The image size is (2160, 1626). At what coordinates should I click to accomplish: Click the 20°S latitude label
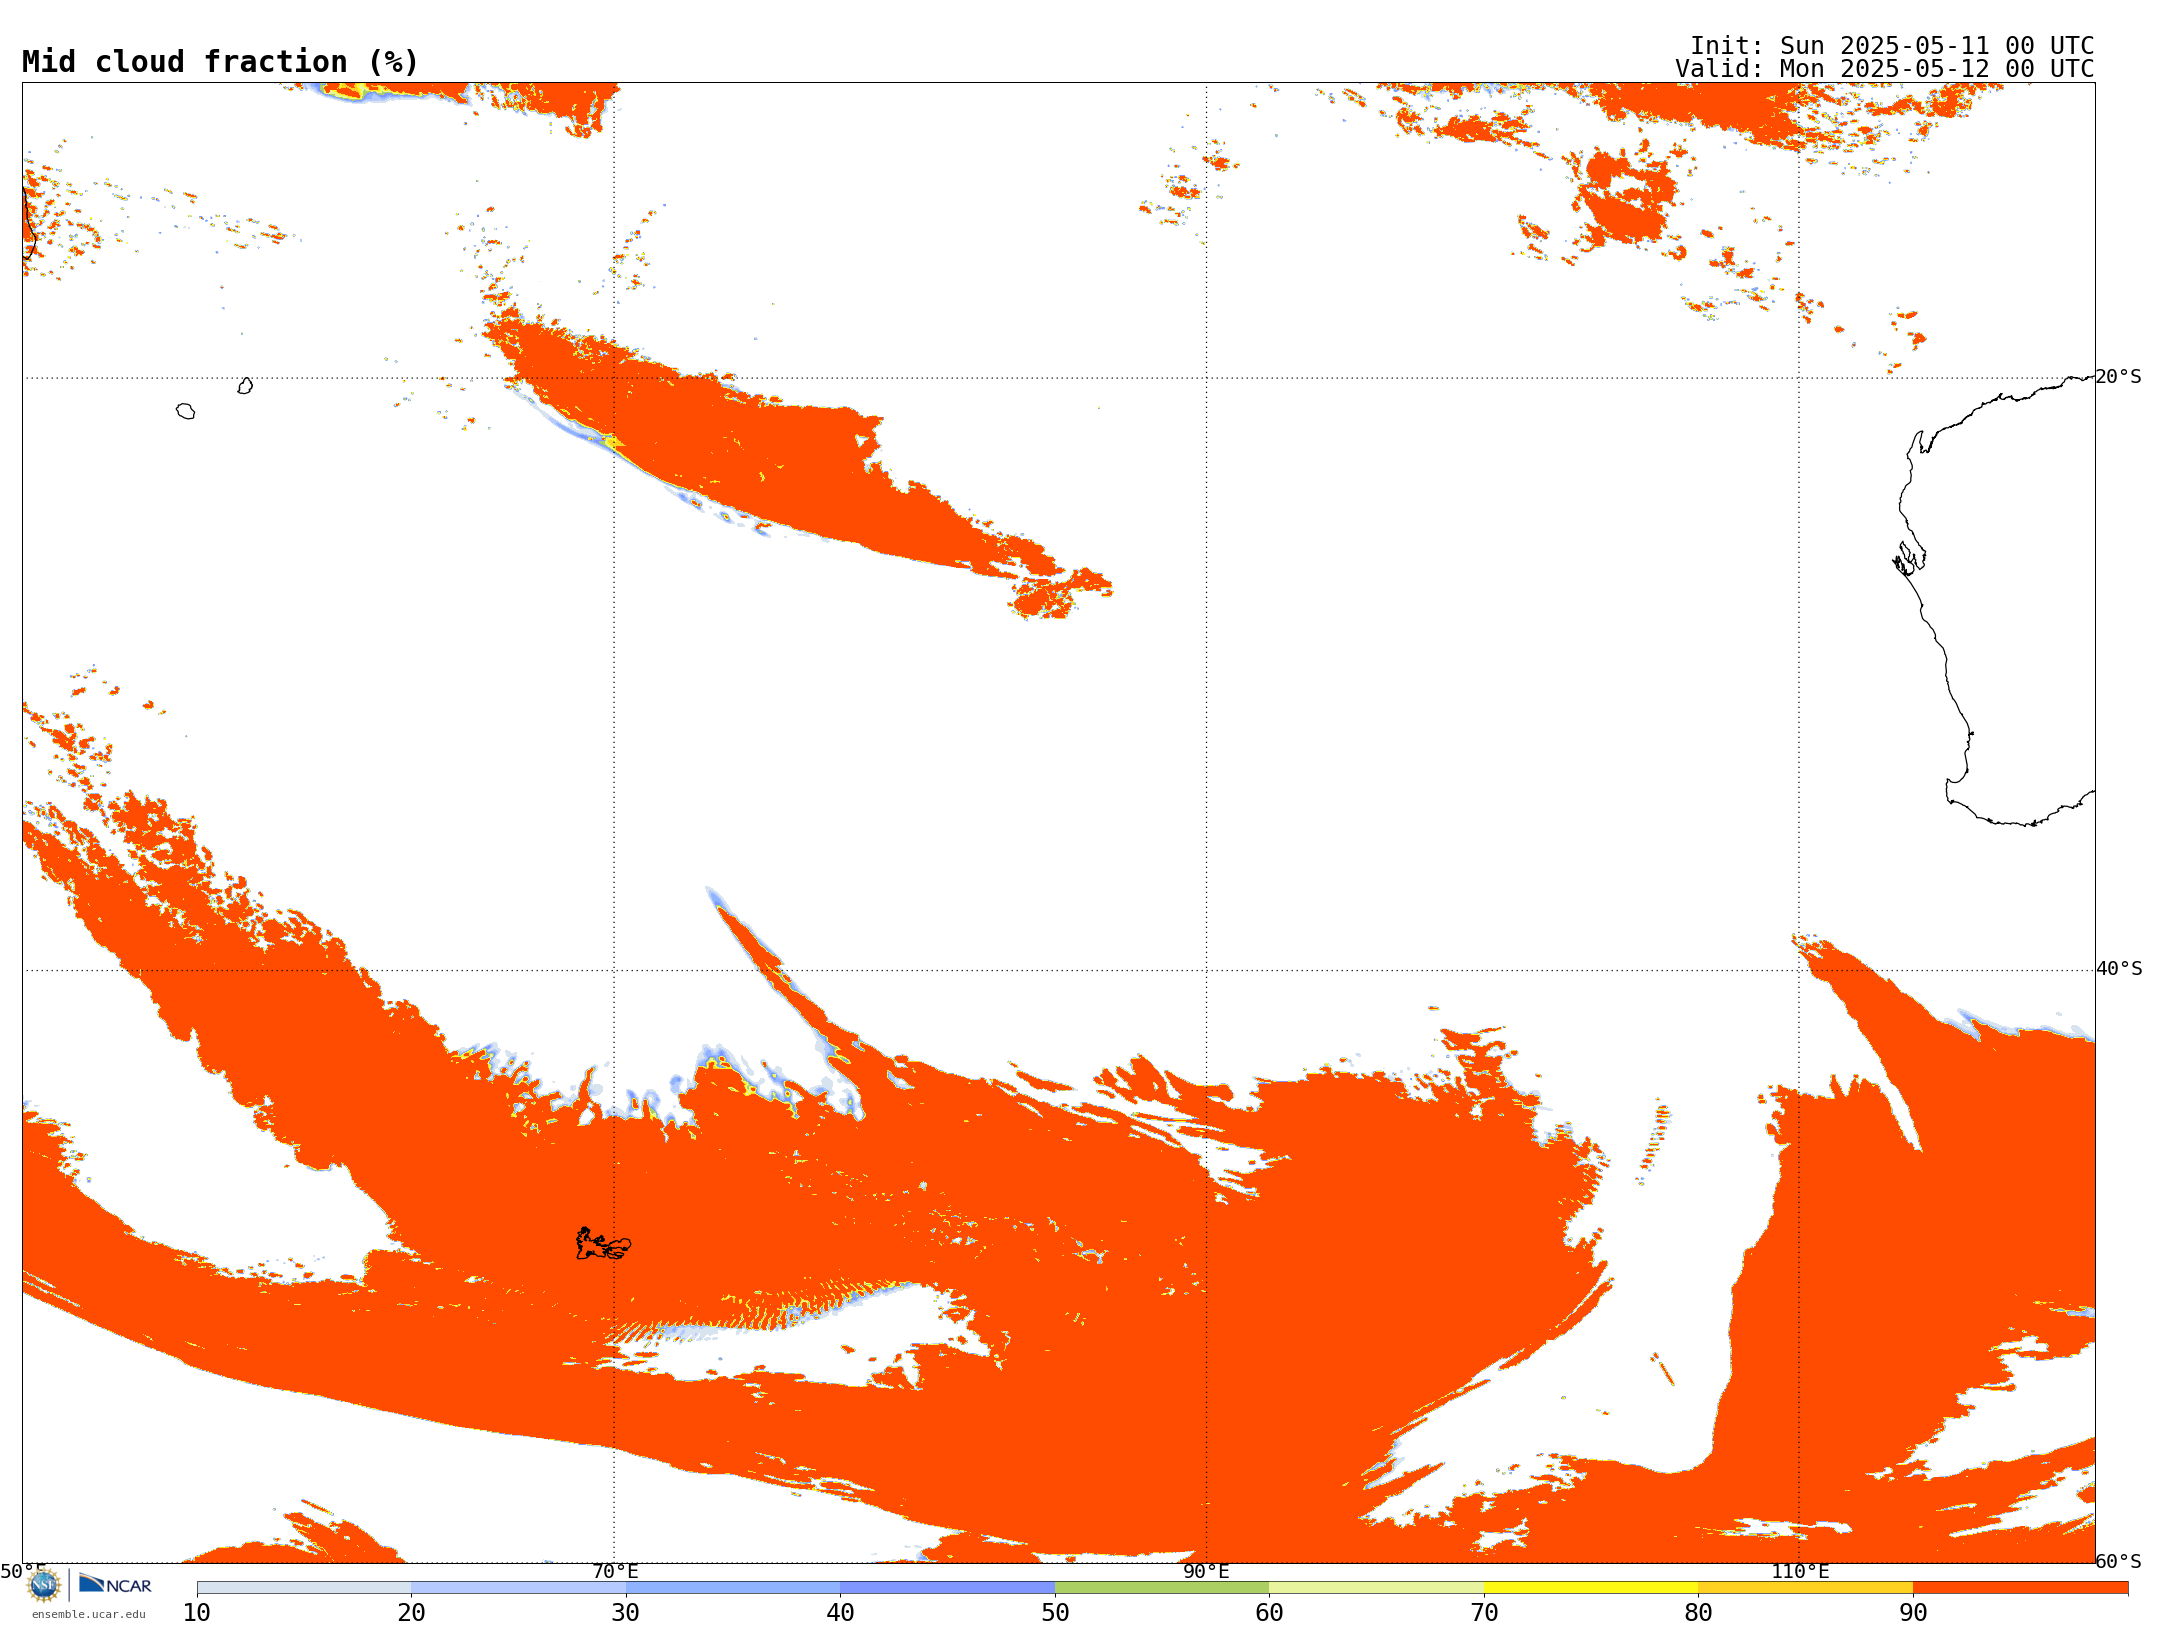2119,377
